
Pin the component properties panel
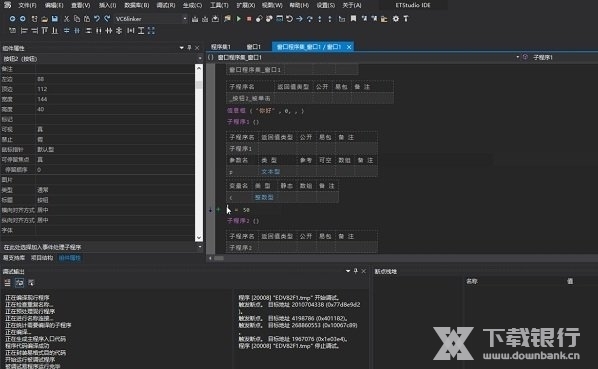click(189, 48)
